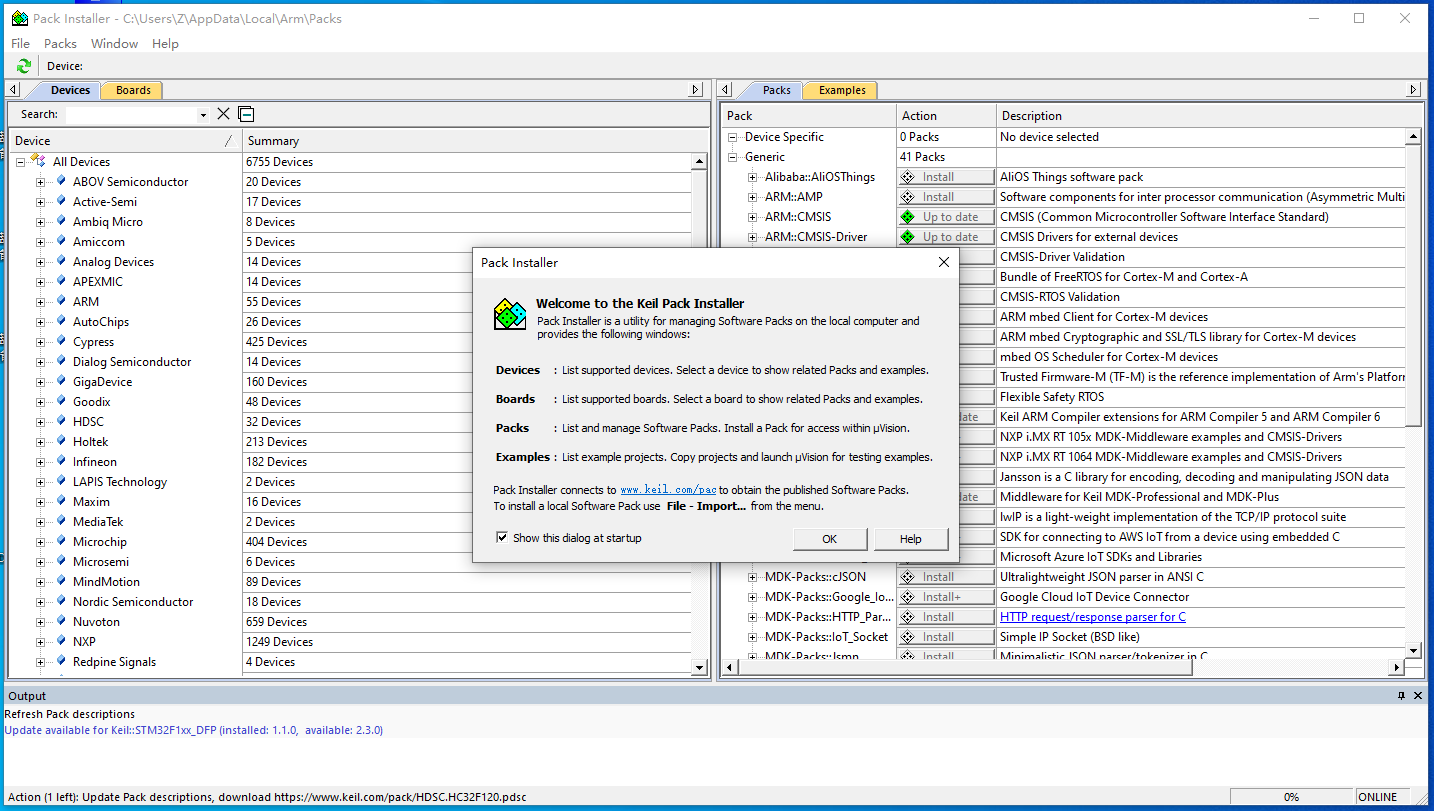Click the blue chip icon beside GigaDevice
Image resolution: width=1434 pixels, height=811 pixels.
click(x=61, y=381)
